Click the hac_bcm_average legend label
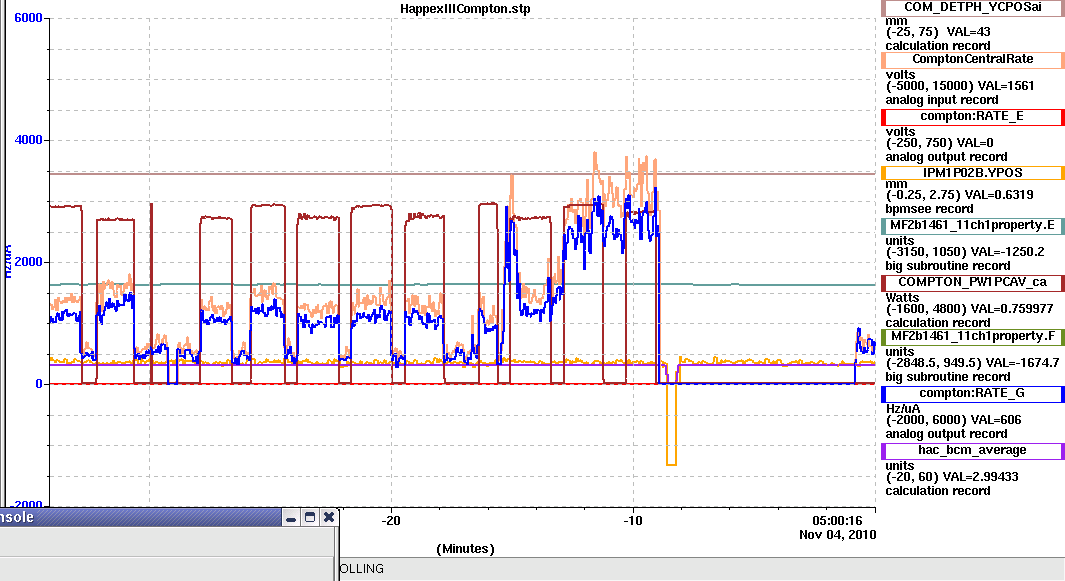This screenshot has height=581, width=1065. coord(973,451)
